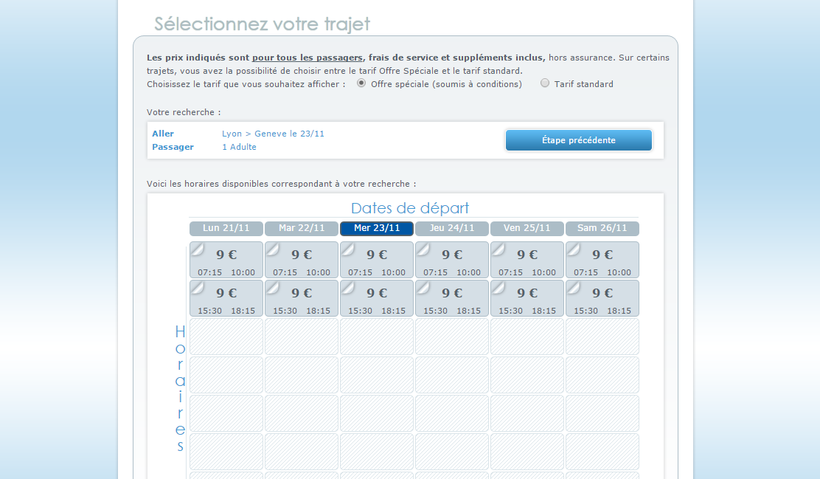Open the Jeu 24/11 date tab
Image resolution: width=820 pixels, height=479 pixels.
click(x=452, y=228)
